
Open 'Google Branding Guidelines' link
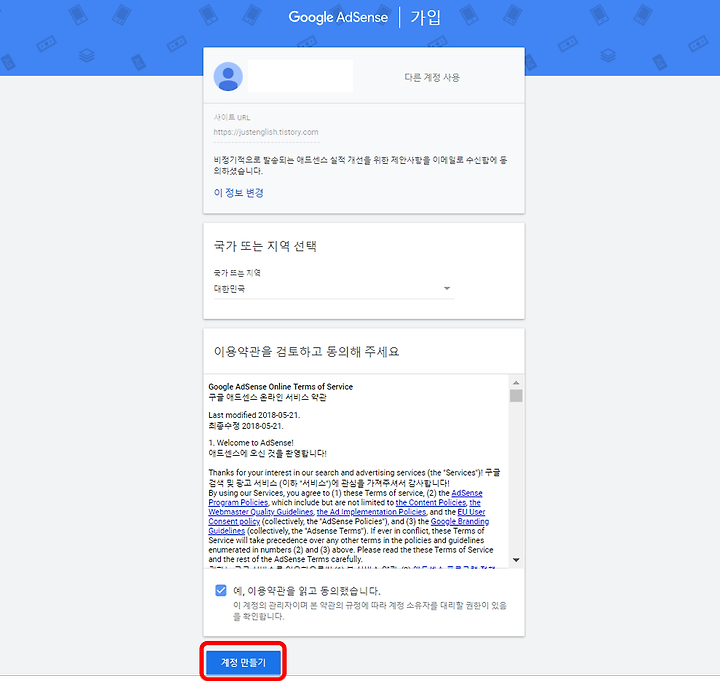tap(460, 522)
